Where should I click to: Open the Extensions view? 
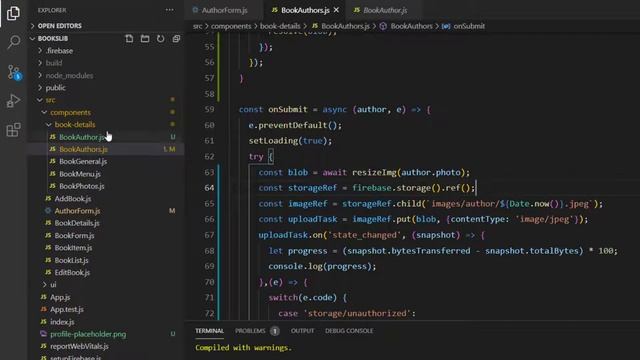(13, 130)
